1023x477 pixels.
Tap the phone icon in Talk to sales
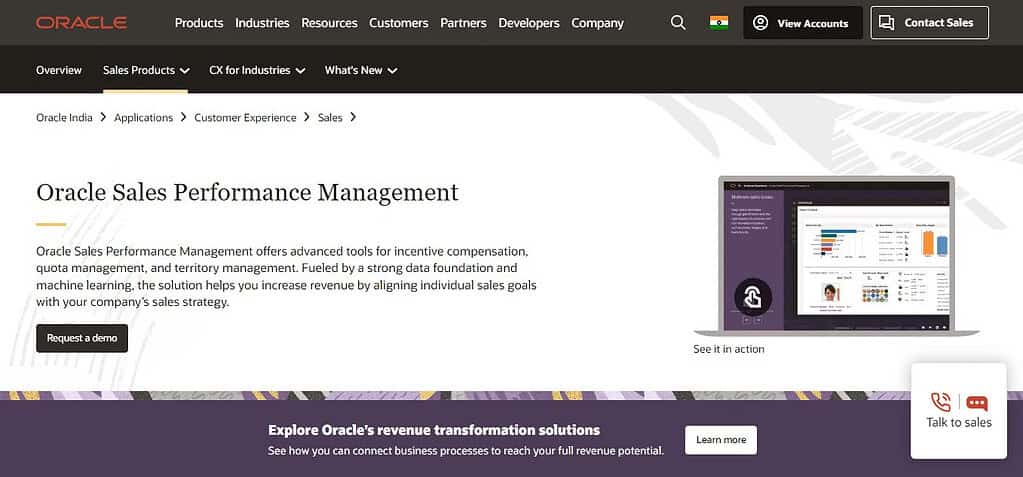941,401
